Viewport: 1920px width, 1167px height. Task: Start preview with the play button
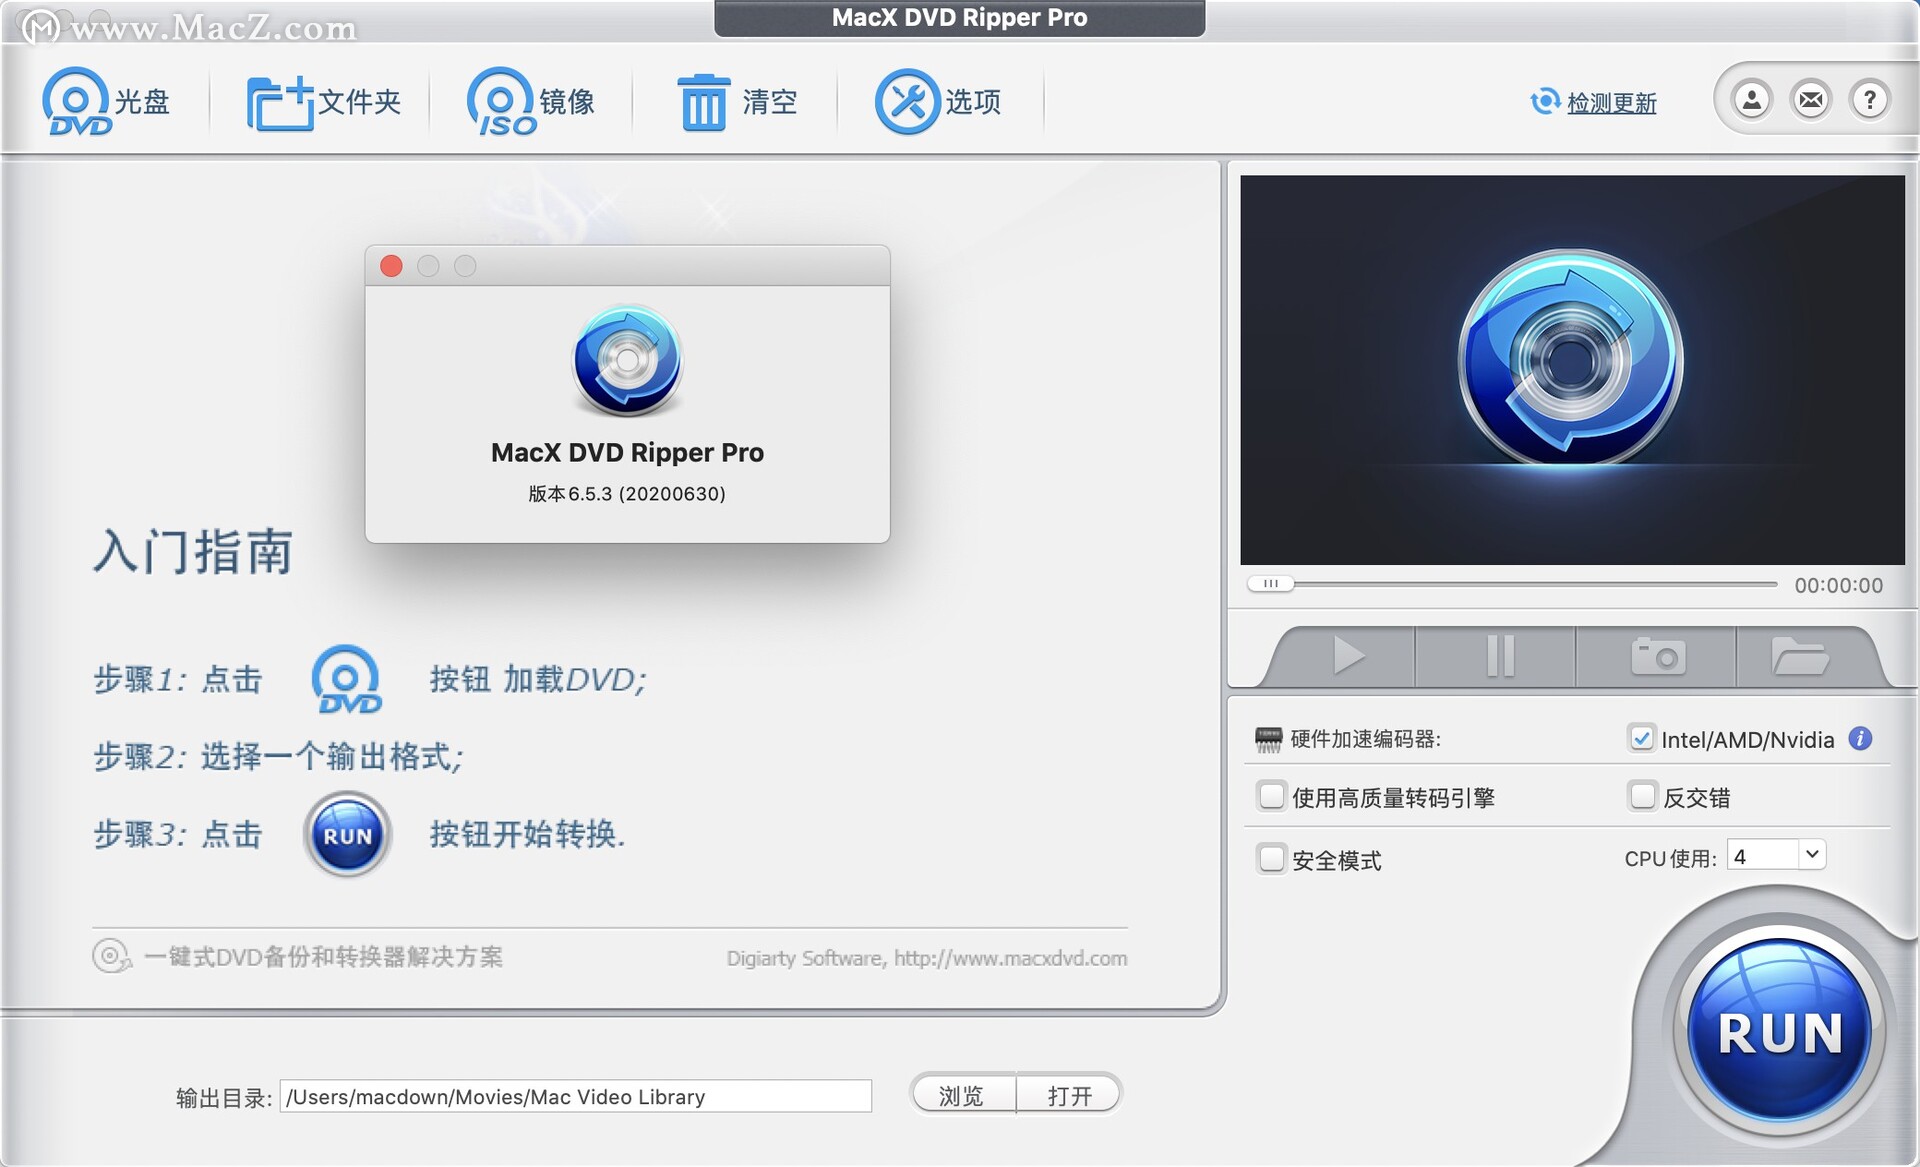pos(1347,656)
